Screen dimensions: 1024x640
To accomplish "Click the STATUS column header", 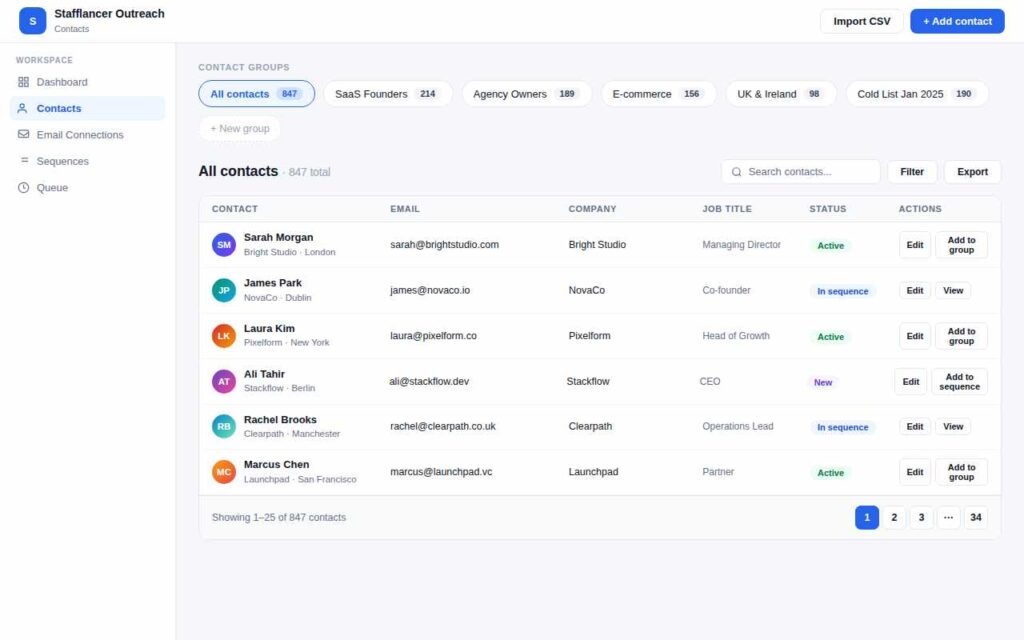I will click(827, 209).
